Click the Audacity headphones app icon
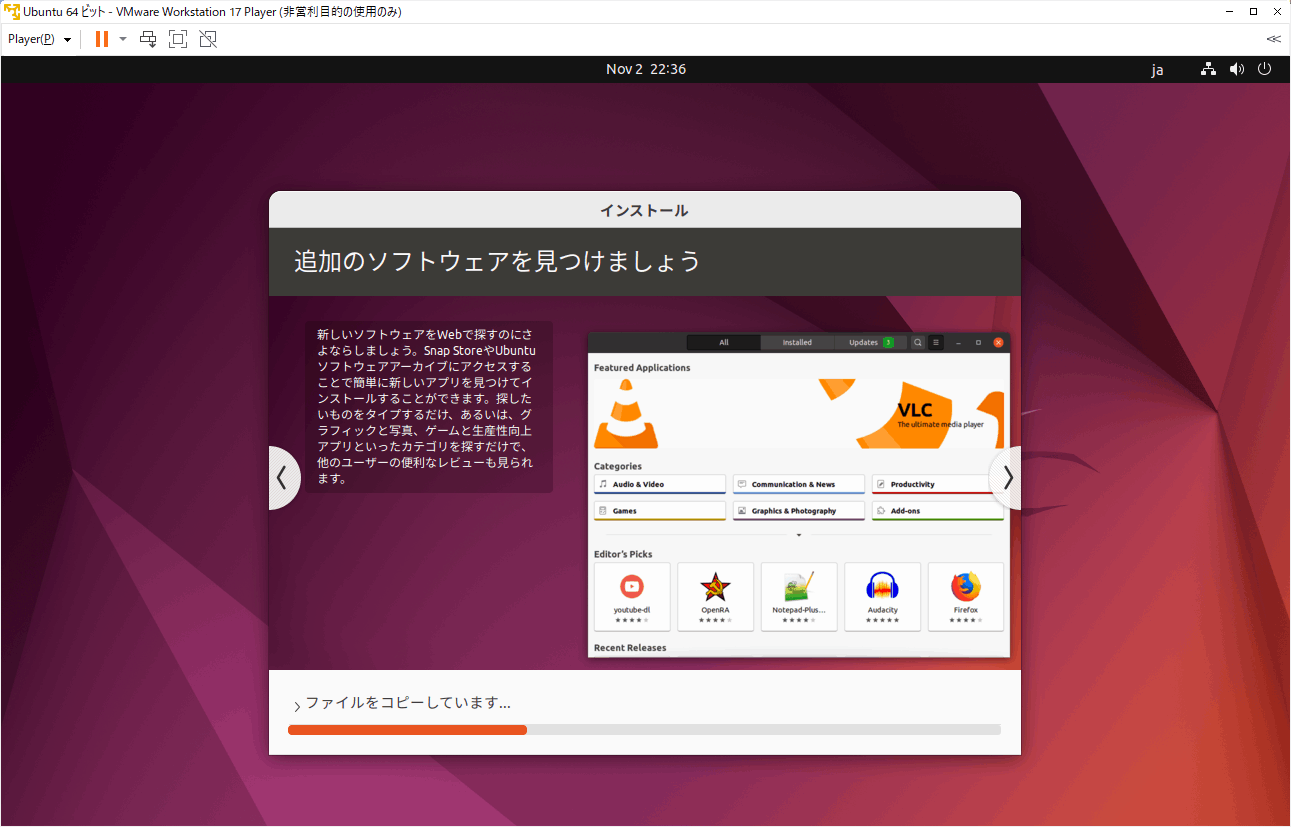Image resolution: width=1291 pixels, height=827 pixels. [x=882, y=586]
